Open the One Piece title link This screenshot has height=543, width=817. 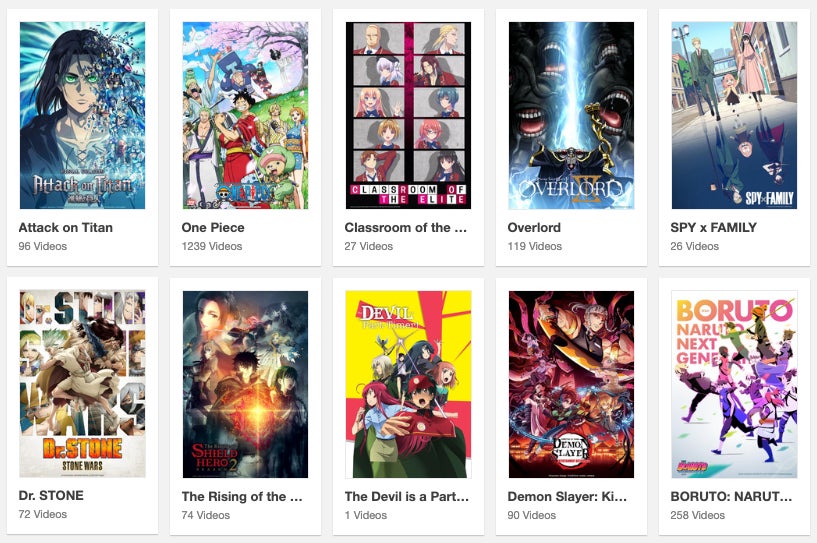pos(213,228)
